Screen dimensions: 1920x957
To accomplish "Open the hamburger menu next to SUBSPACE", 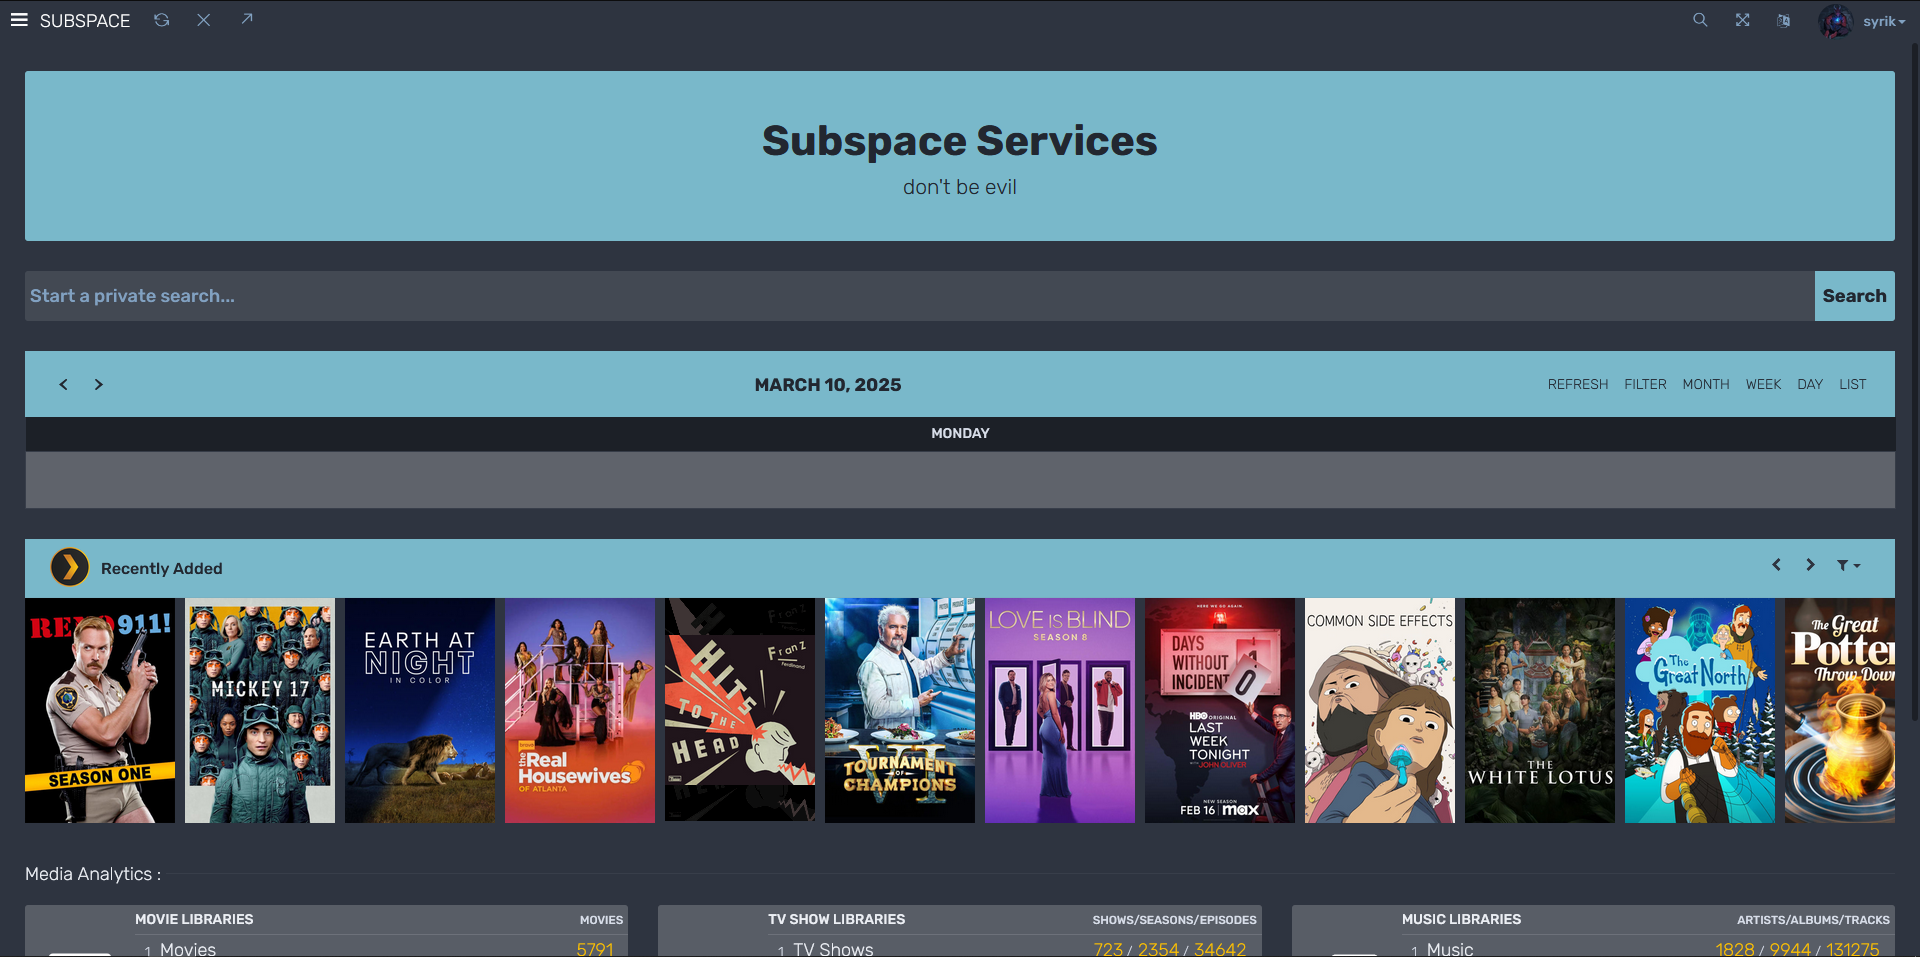I will point(19,20).
